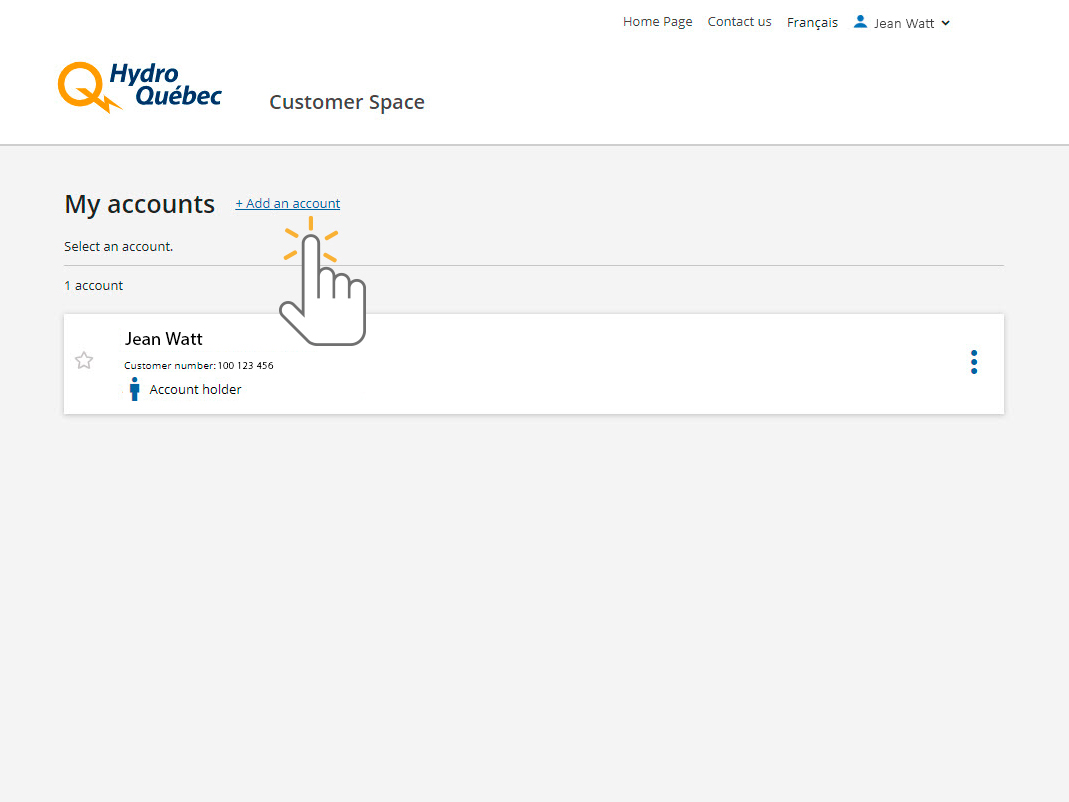Click the empty middle area of the account card

click(600, 364)
